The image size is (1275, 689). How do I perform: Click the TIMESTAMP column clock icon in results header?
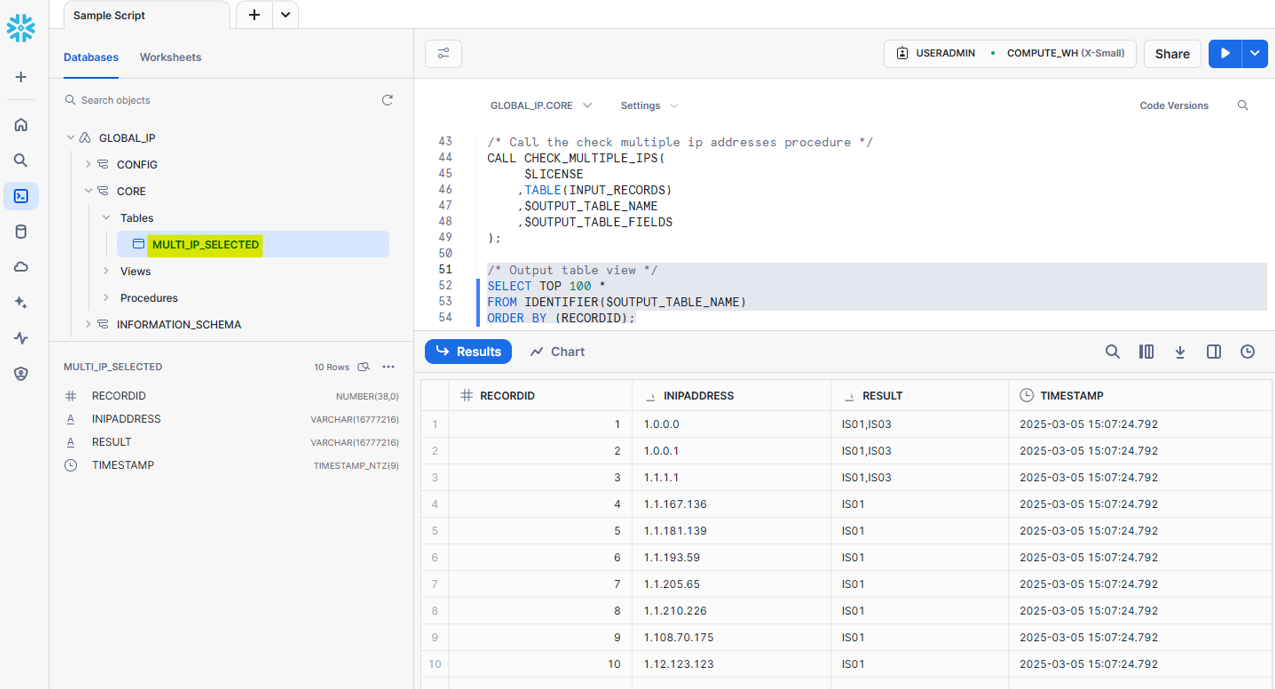1026,396
